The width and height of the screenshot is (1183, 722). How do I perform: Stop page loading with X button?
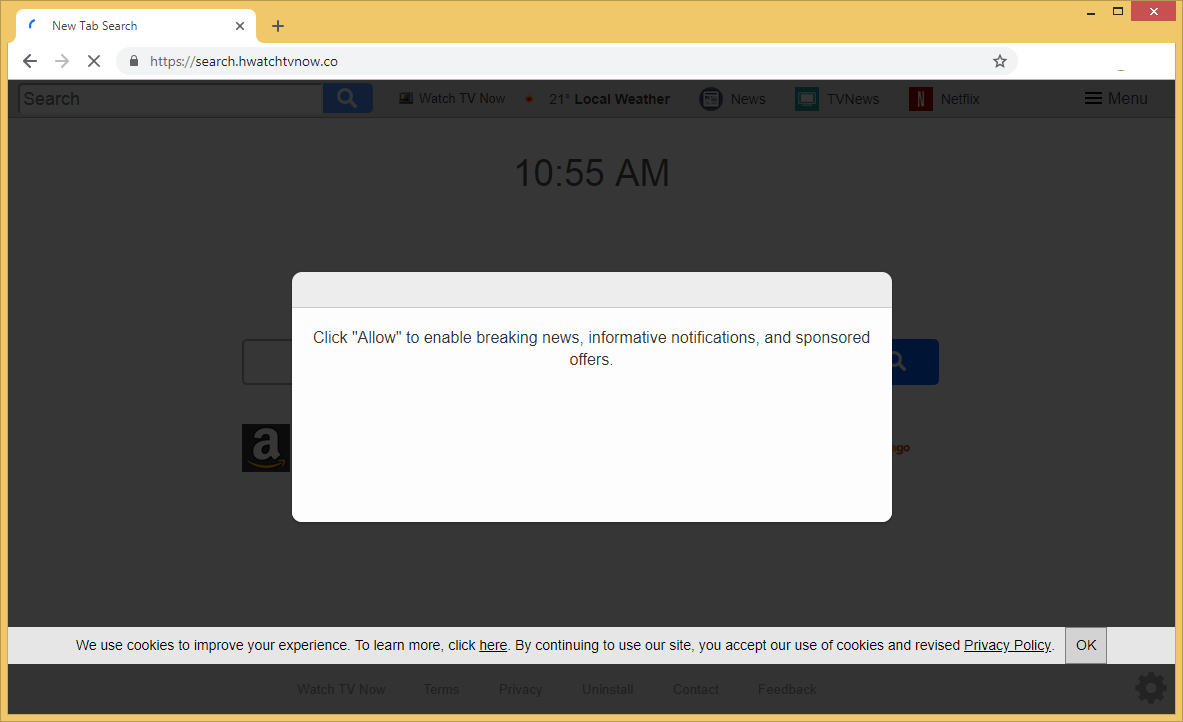tap(93, 61)
